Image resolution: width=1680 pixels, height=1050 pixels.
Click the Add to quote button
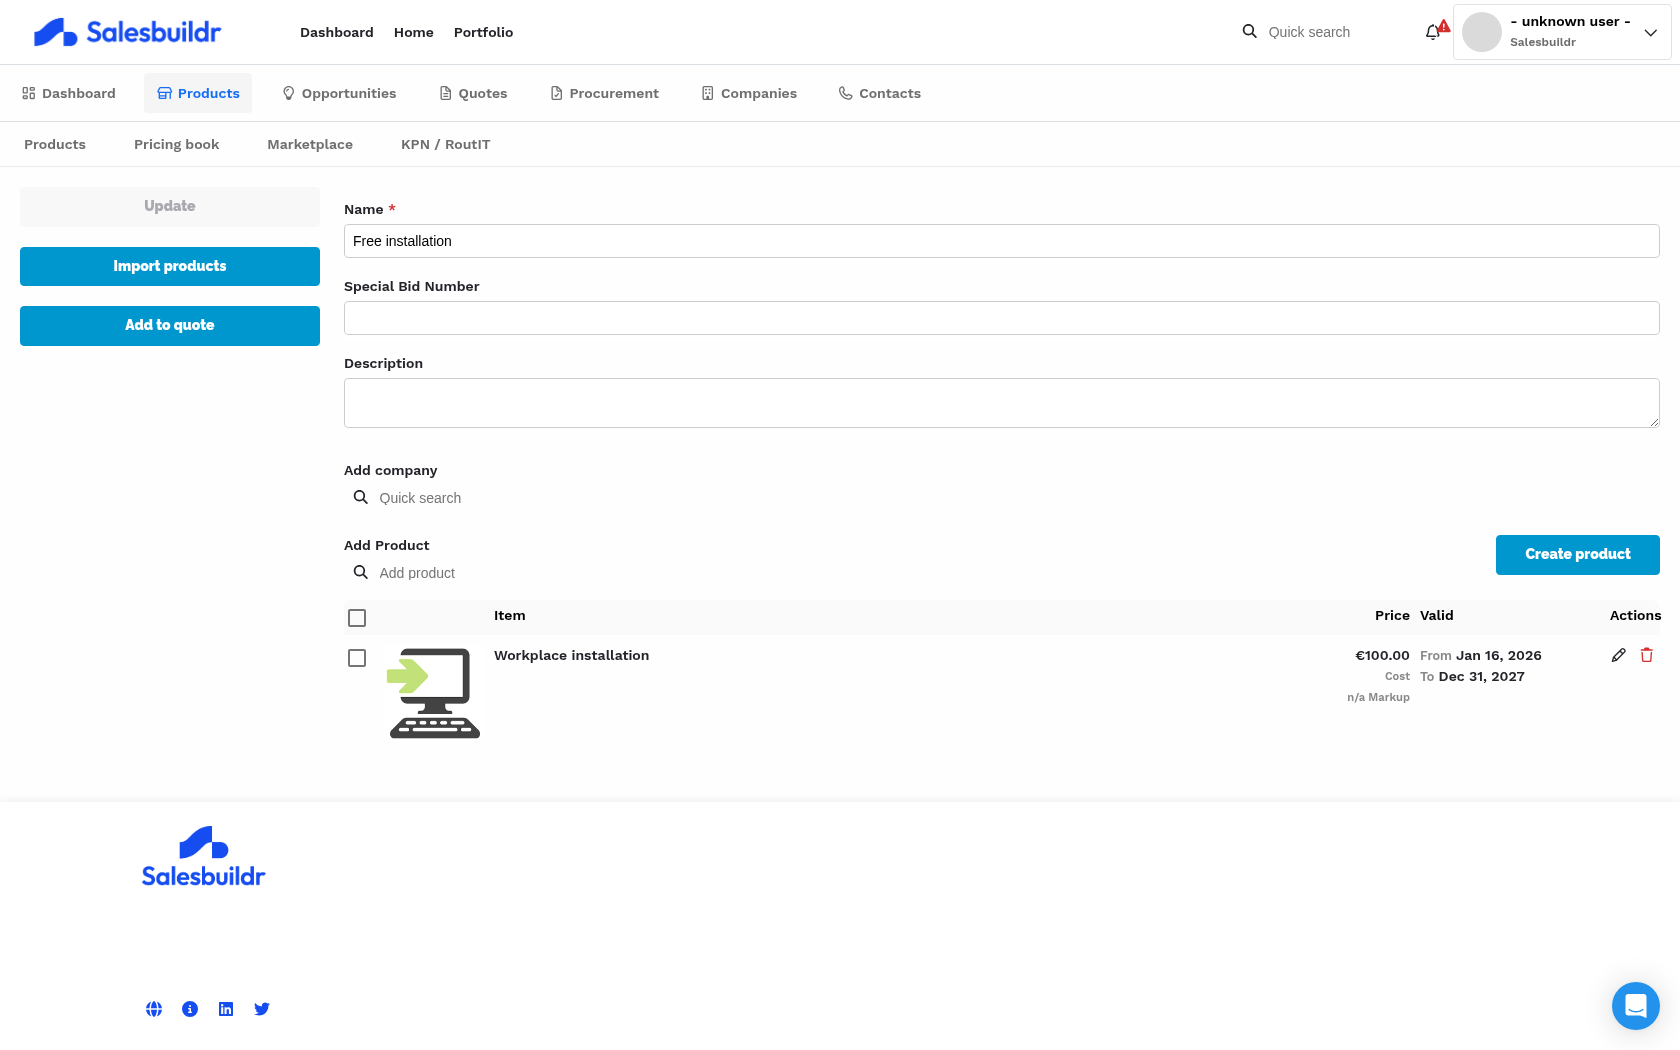(170, 325)
